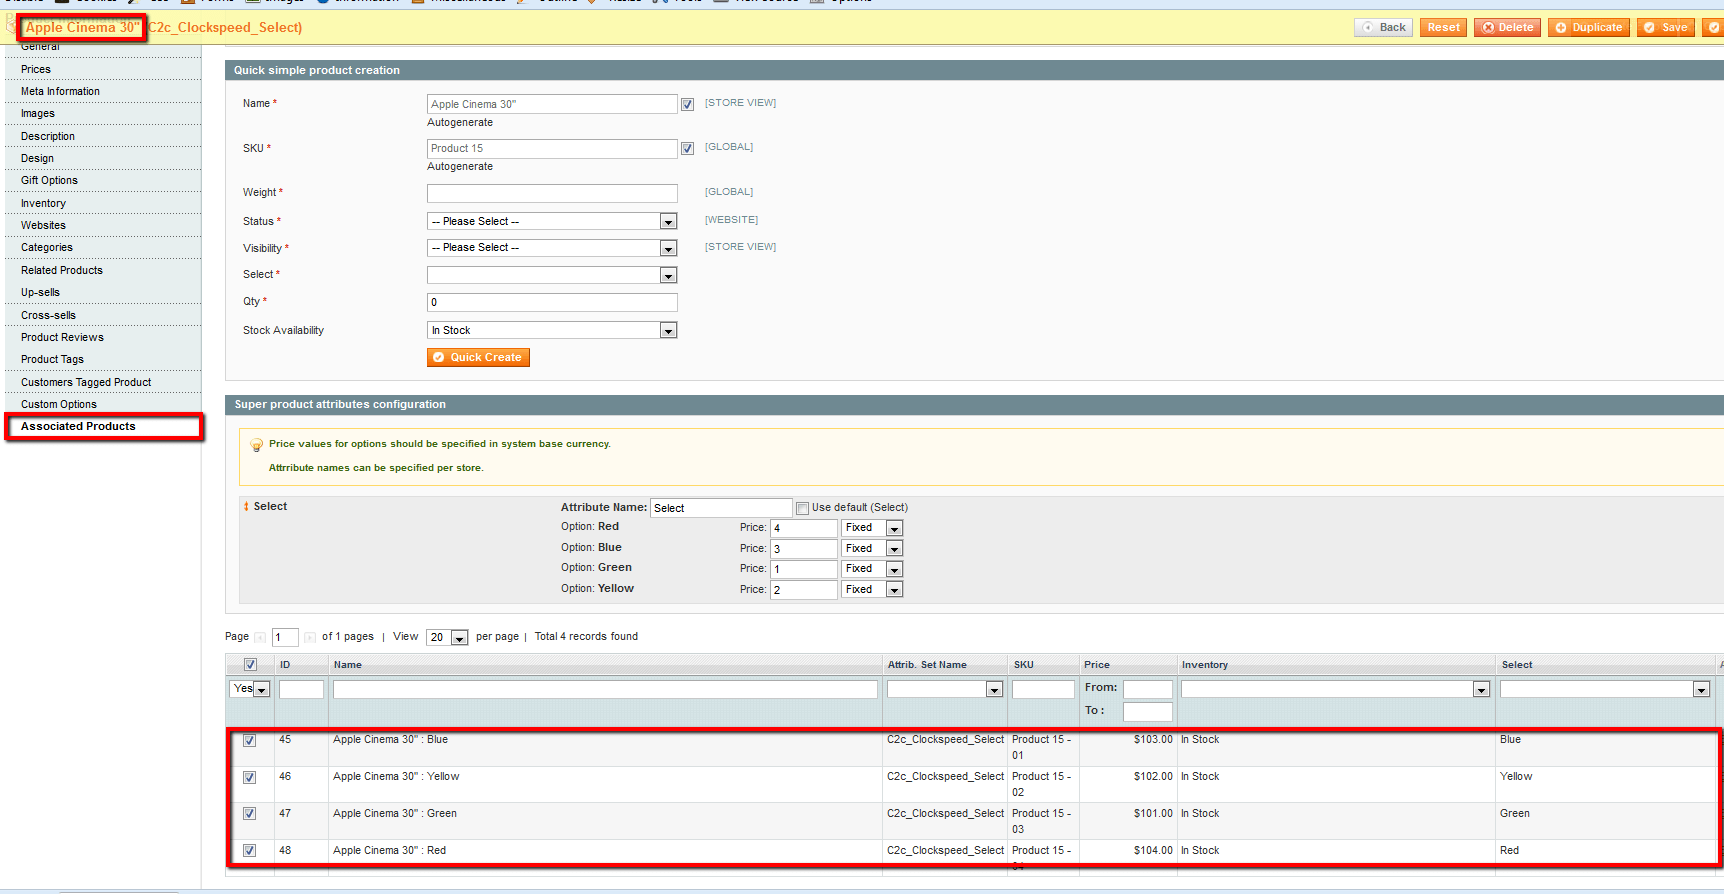
Task: Open the Yes filter dropdown in grid
Action: coord(250,689)
